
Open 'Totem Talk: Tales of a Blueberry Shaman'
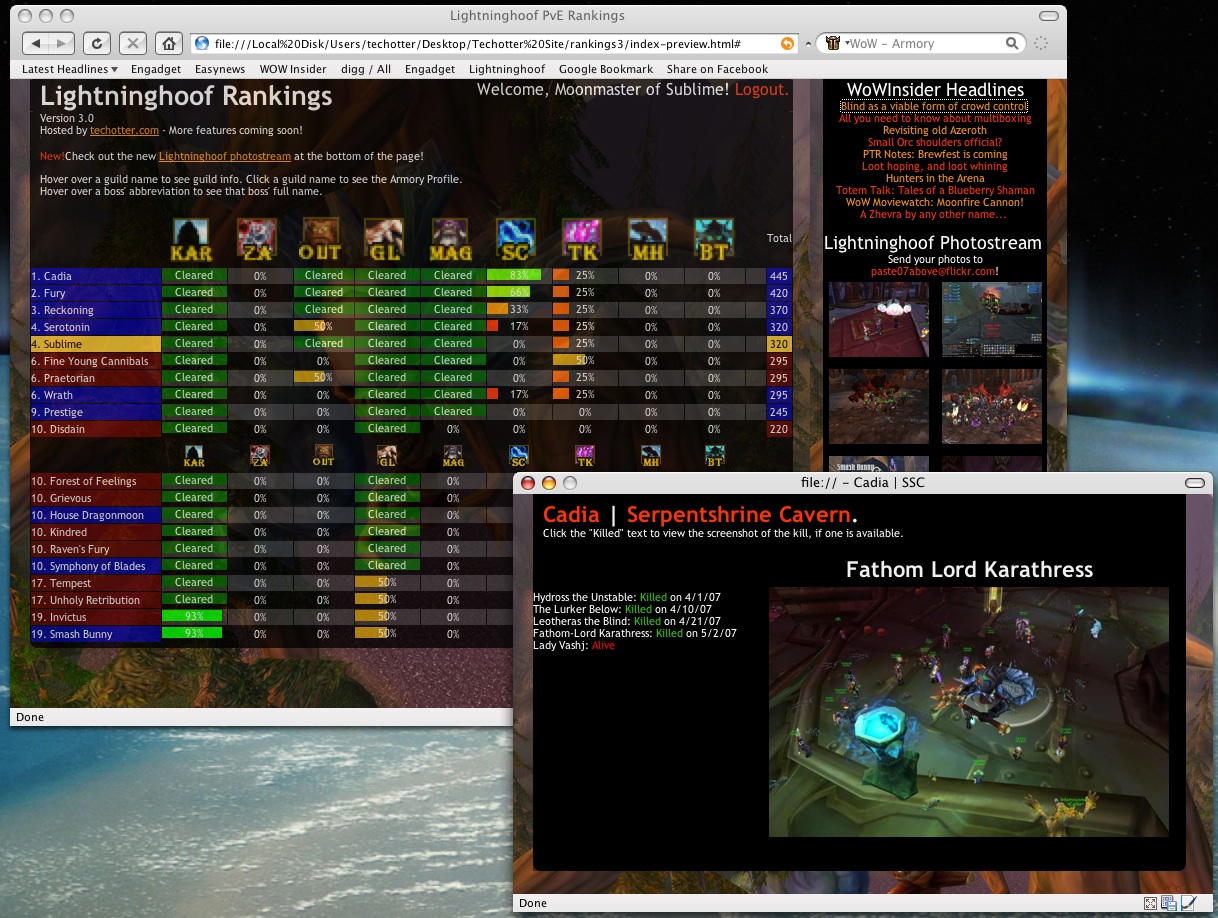point(935,190)
